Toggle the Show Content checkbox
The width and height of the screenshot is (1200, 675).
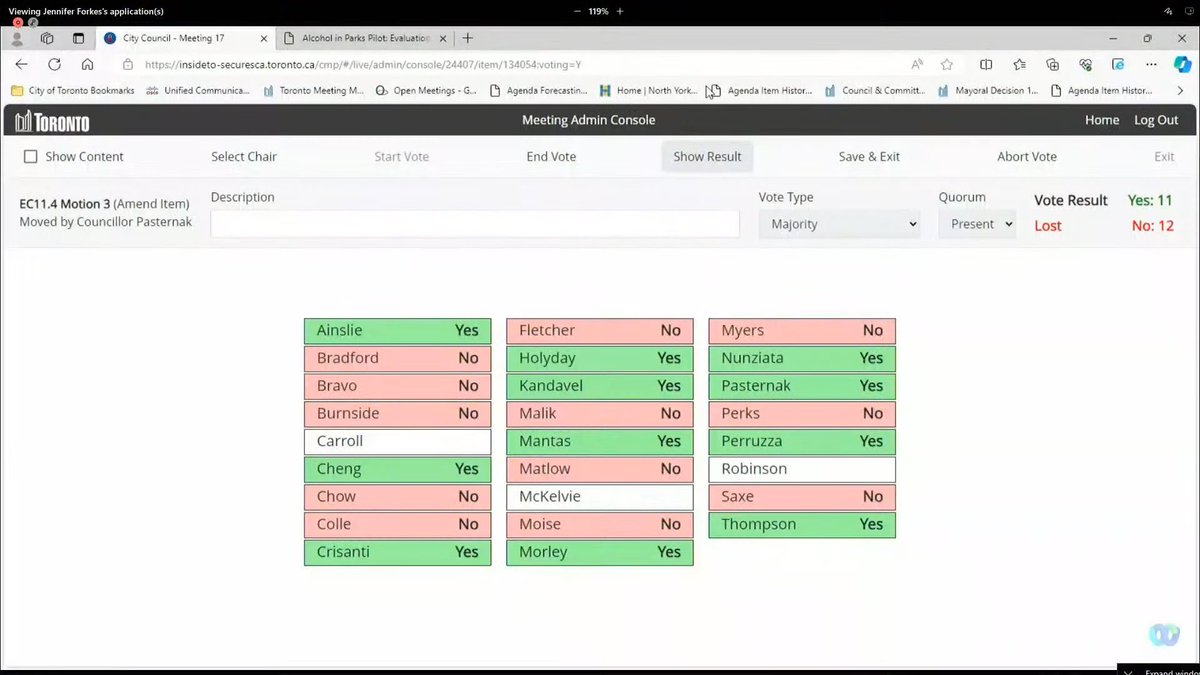point(30,156)
